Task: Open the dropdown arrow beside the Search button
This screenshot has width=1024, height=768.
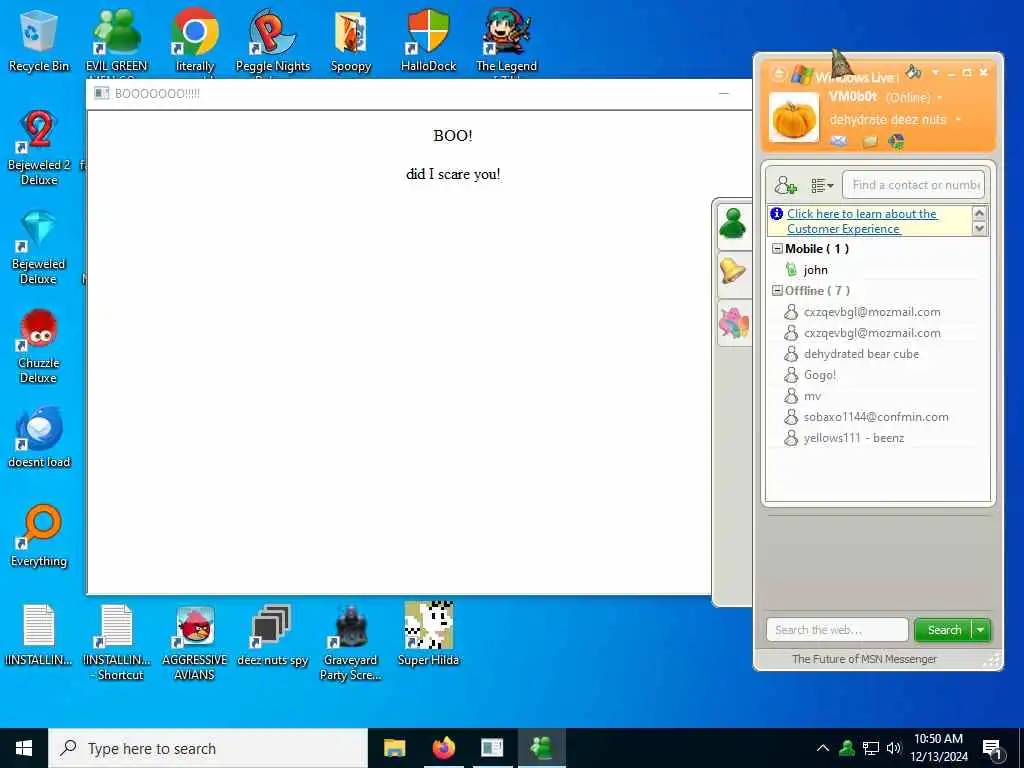Action: [x=981, y=630]
